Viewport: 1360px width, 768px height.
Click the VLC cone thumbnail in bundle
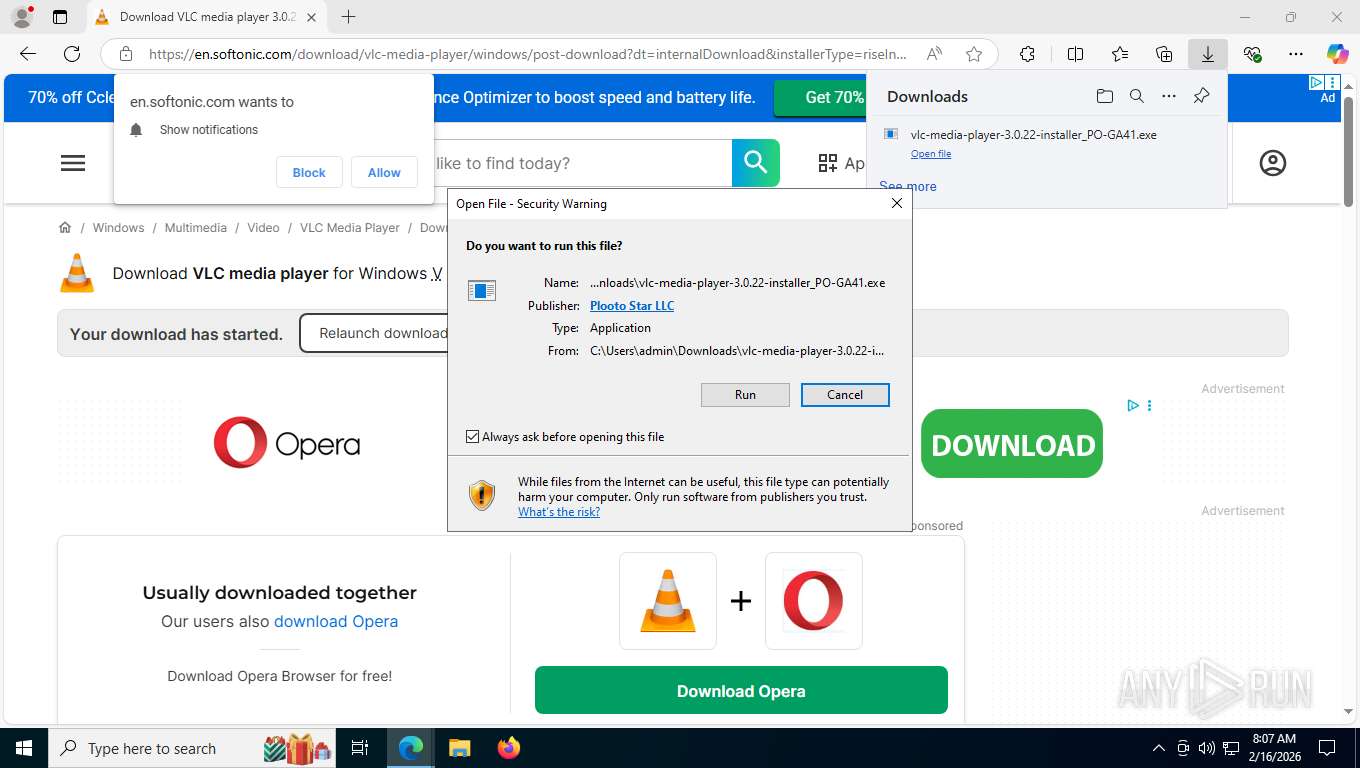[668, 601]
